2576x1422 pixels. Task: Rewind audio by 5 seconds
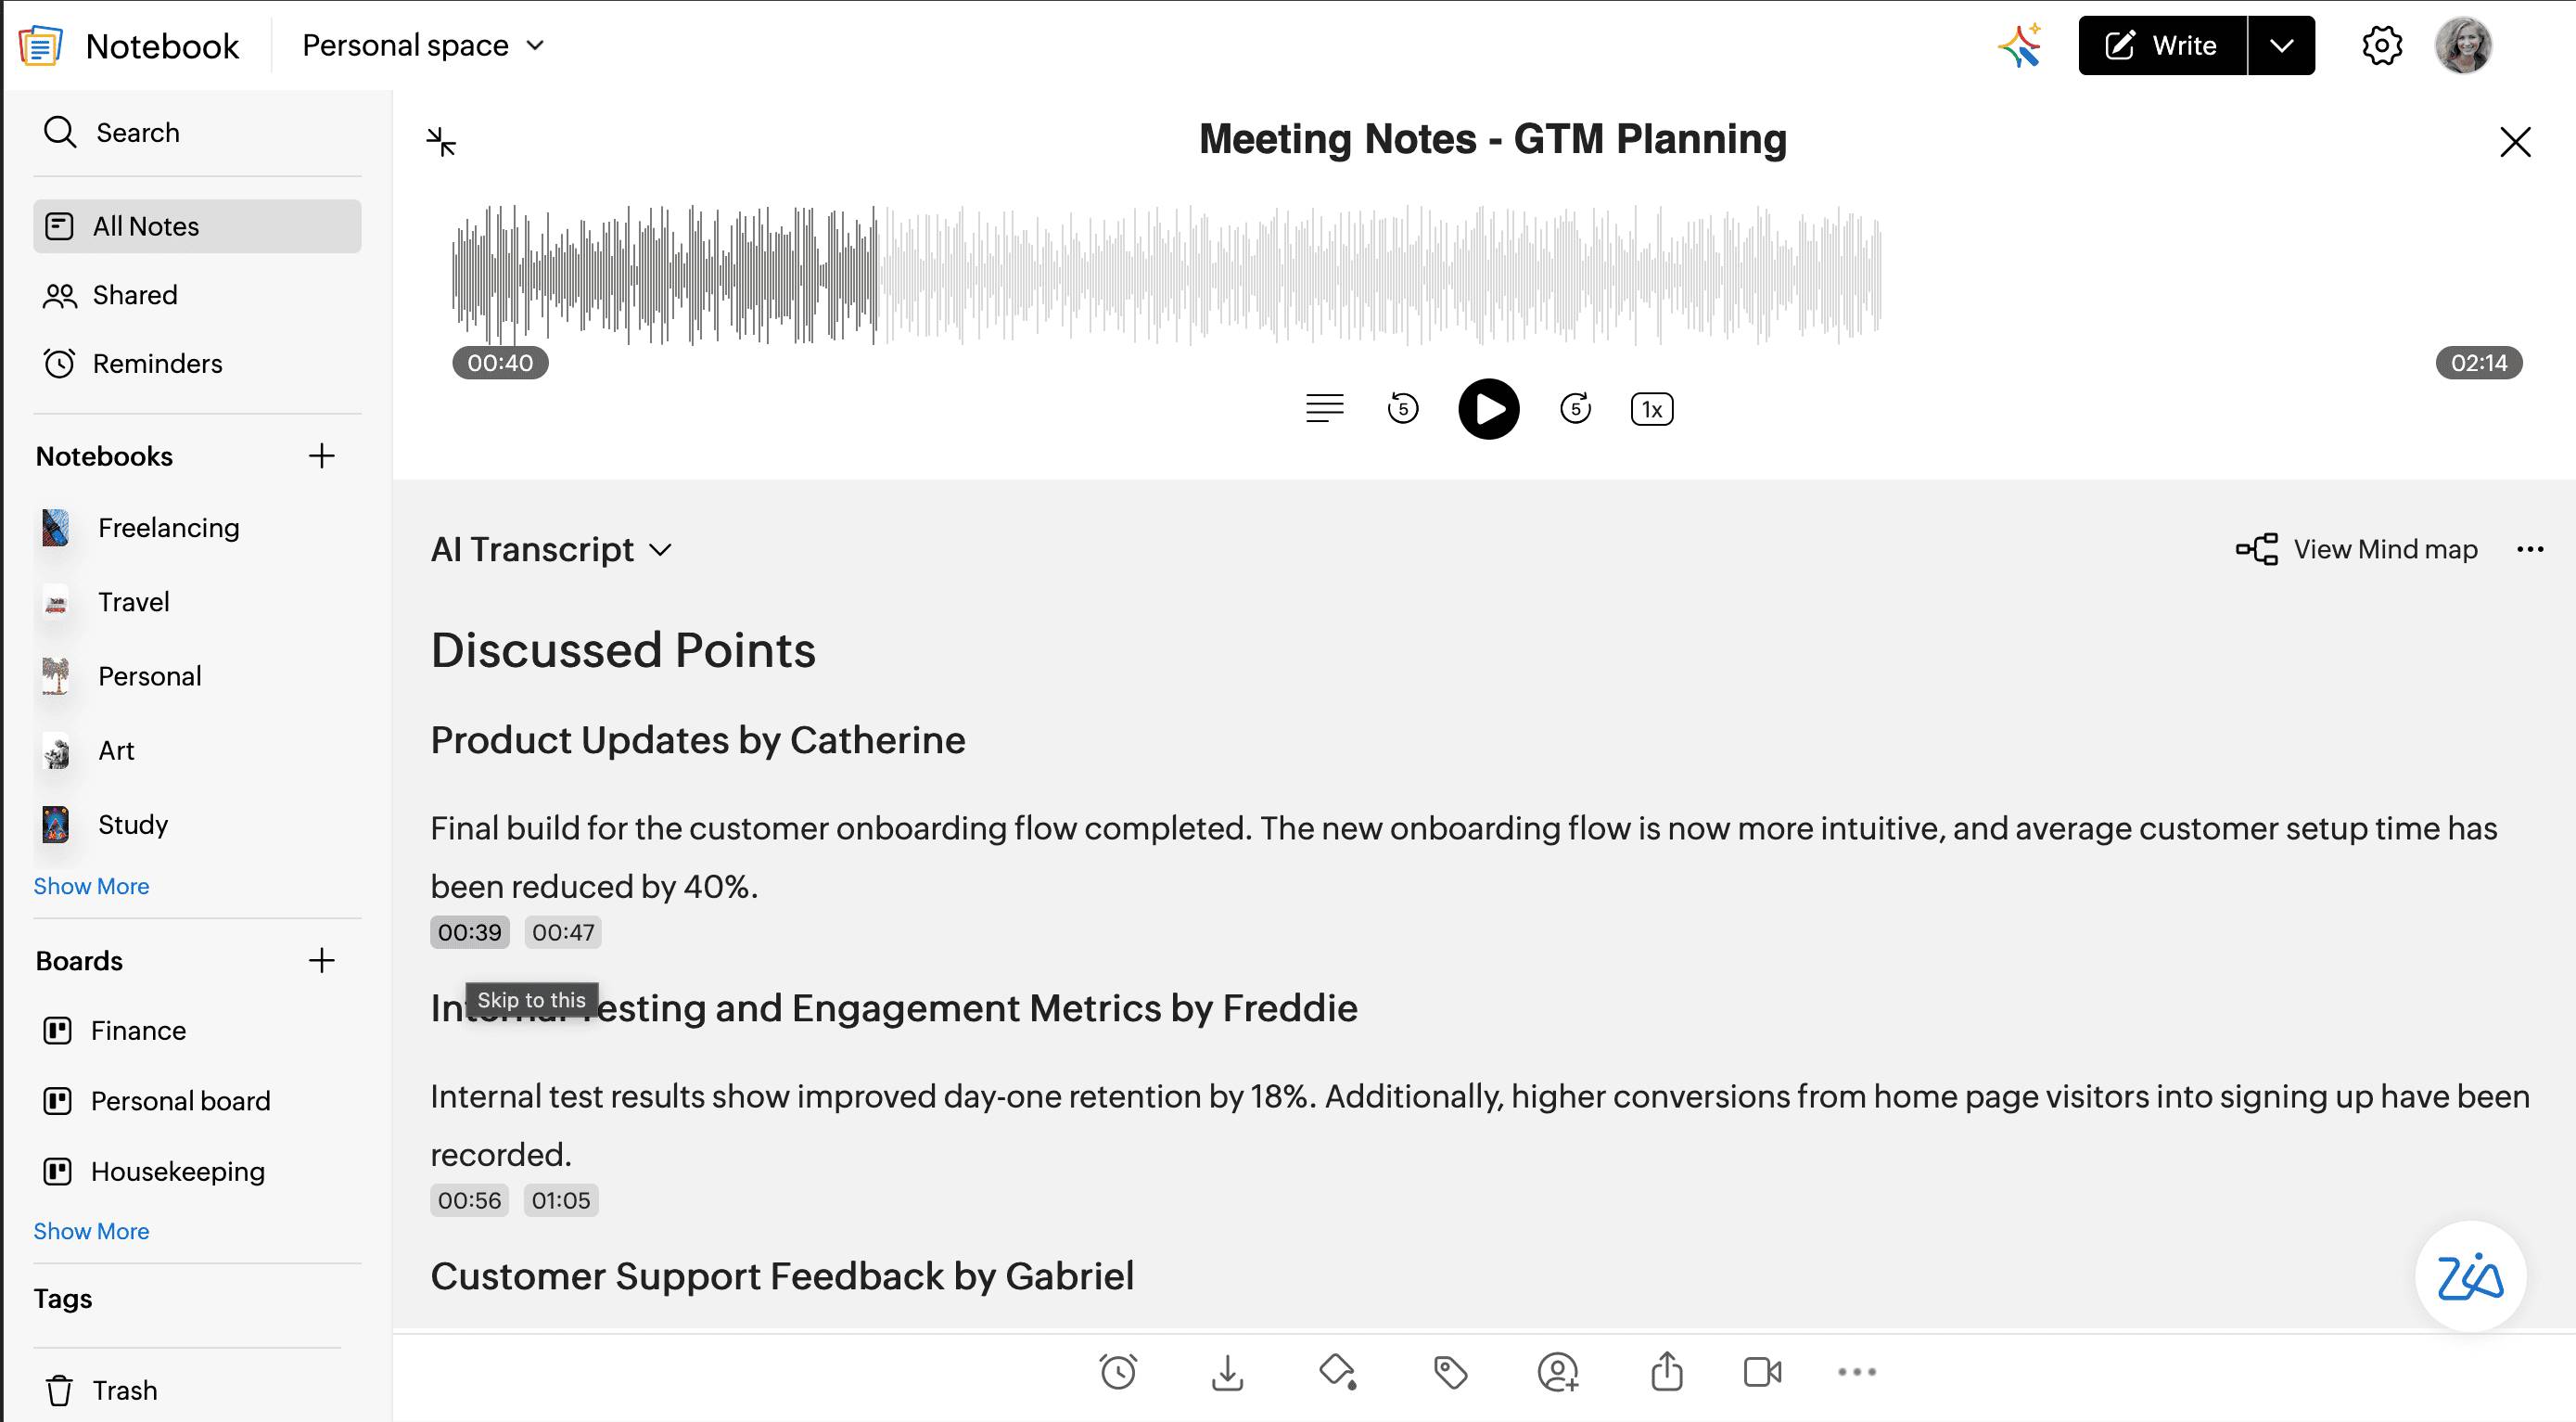1403,409
